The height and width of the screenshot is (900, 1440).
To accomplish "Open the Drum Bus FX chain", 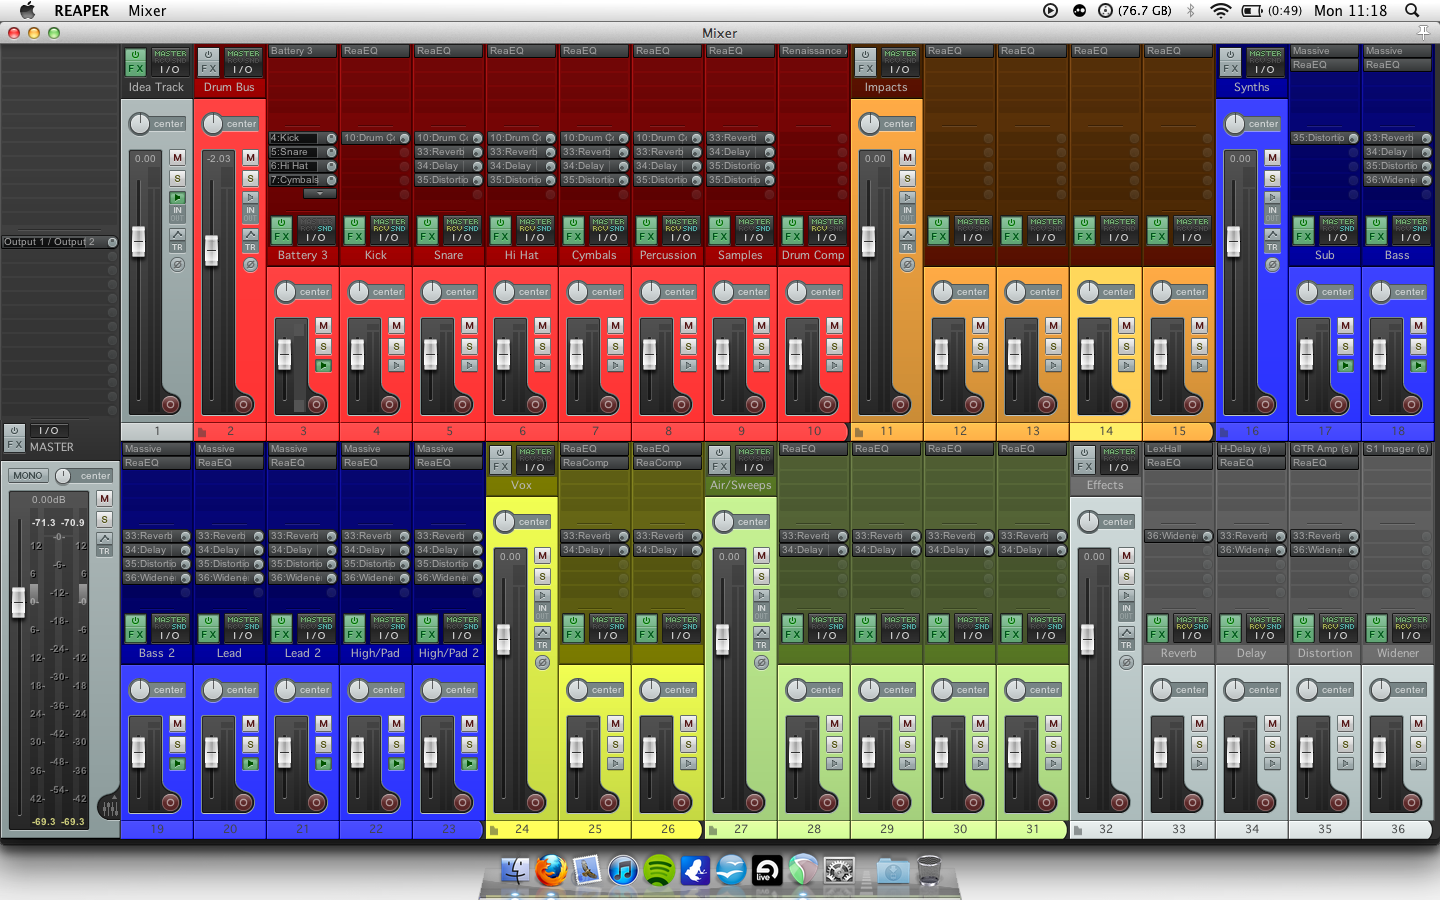I will tap(208, 68).
